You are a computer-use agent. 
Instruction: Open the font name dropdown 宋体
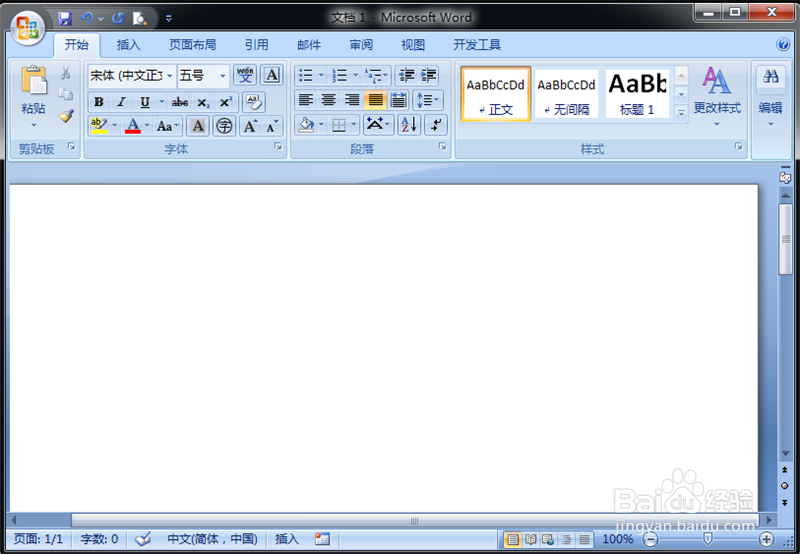[x=169, y=76]
